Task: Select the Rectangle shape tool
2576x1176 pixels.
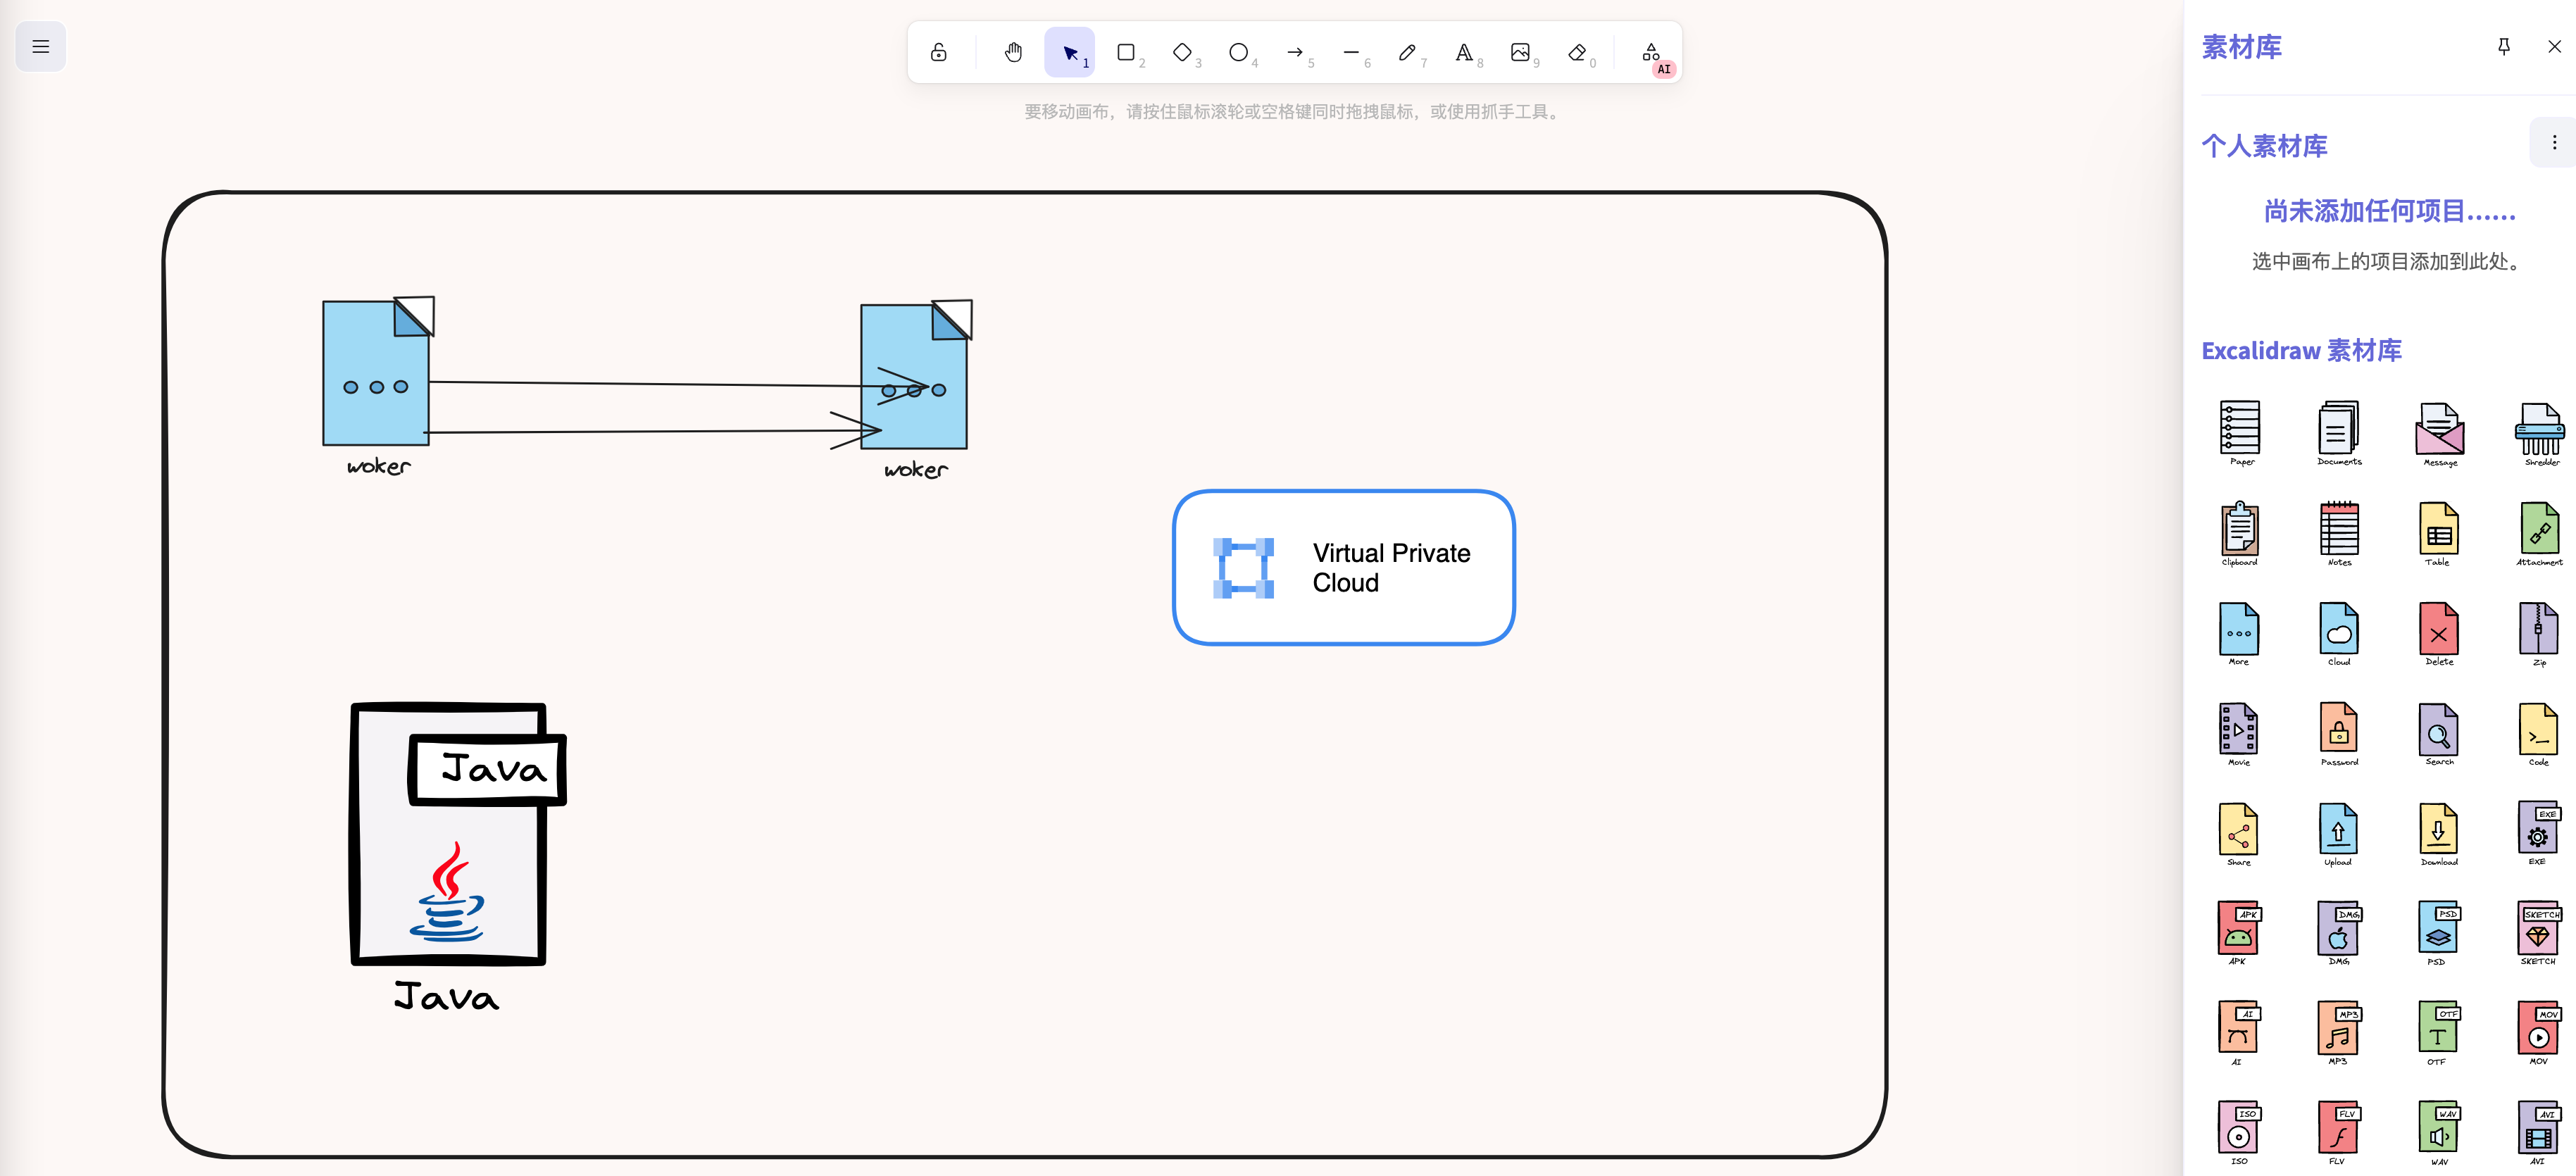Action: (1126, 52)
